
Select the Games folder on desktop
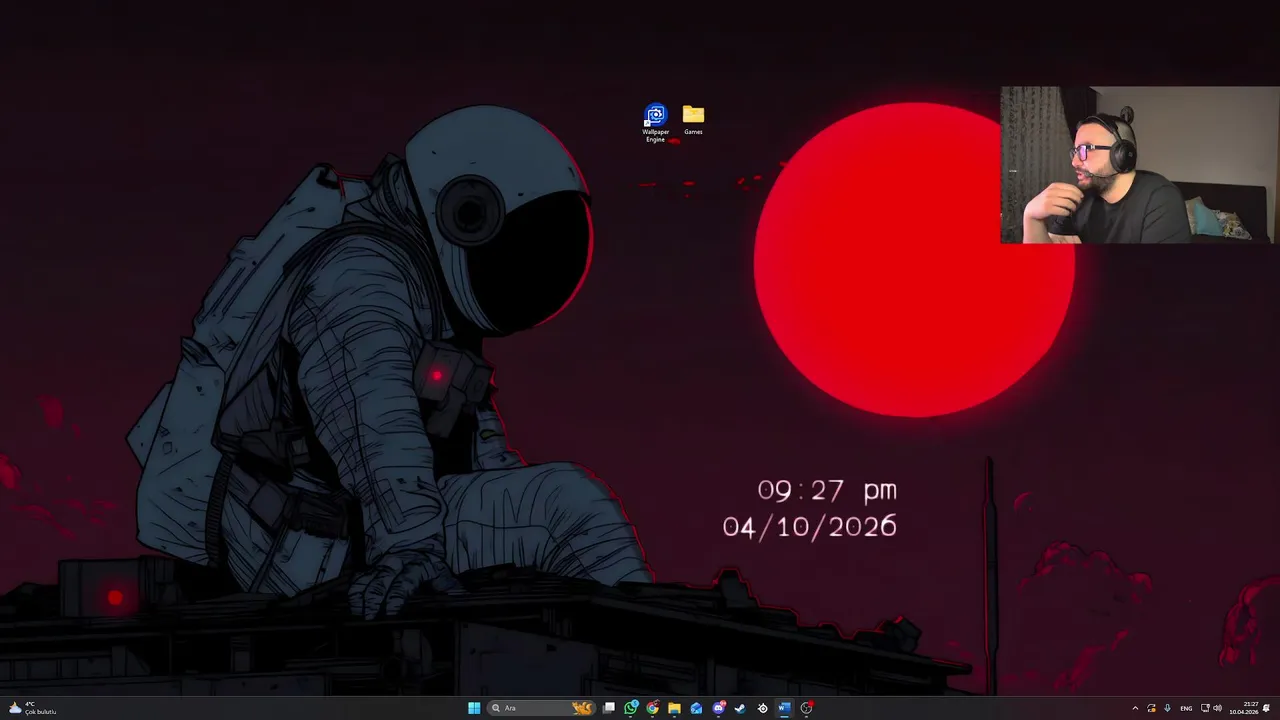(x=693, y=119)
